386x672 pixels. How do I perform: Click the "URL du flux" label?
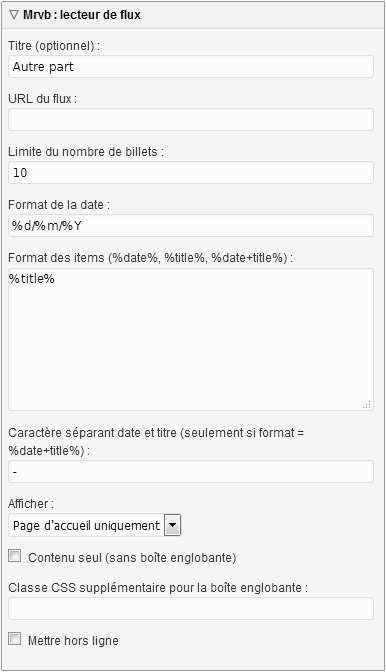point(42,99)
